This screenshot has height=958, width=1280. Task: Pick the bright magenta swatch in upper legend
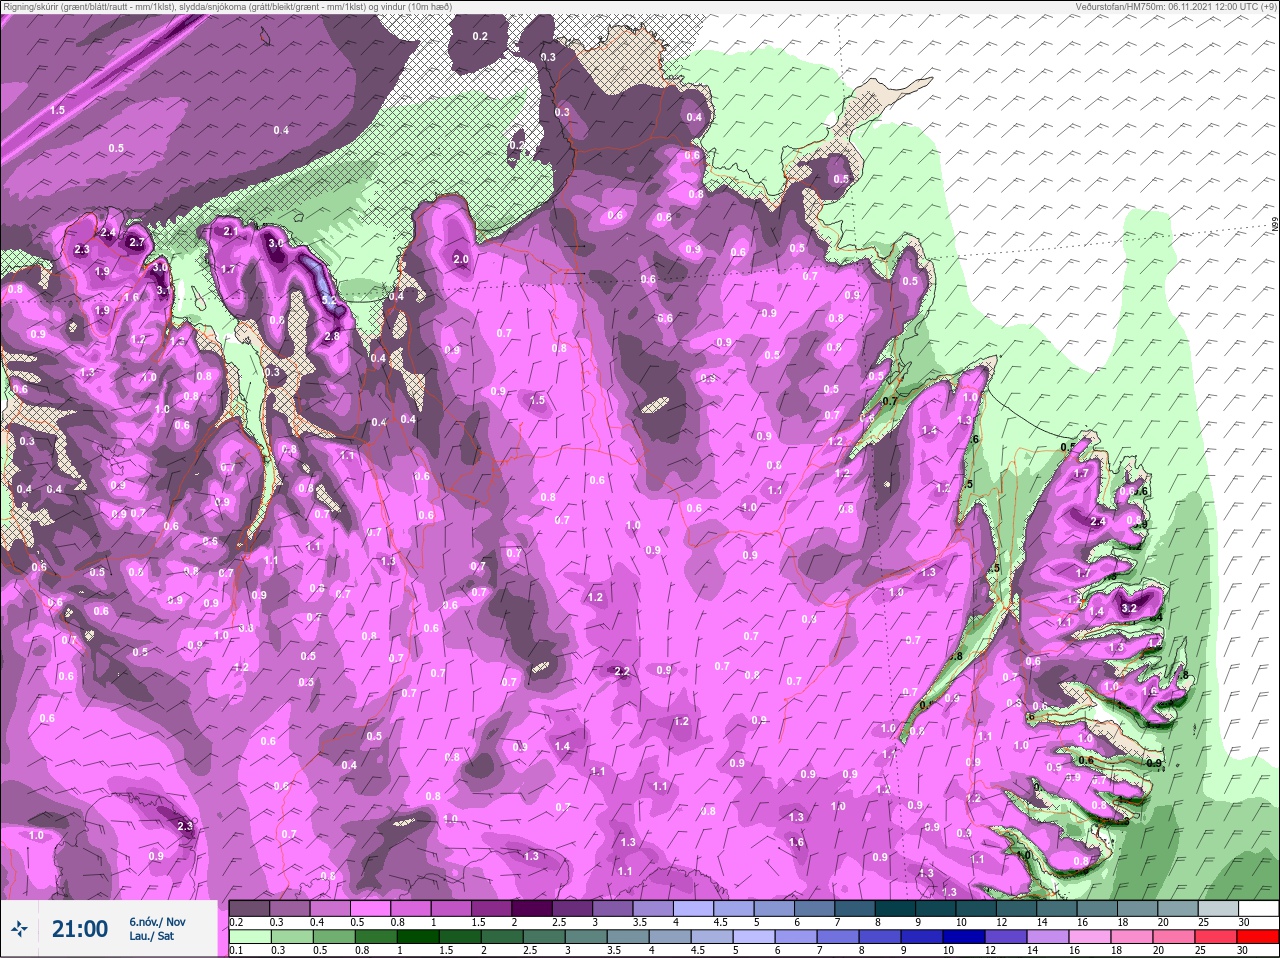click(x=371, y=908)
